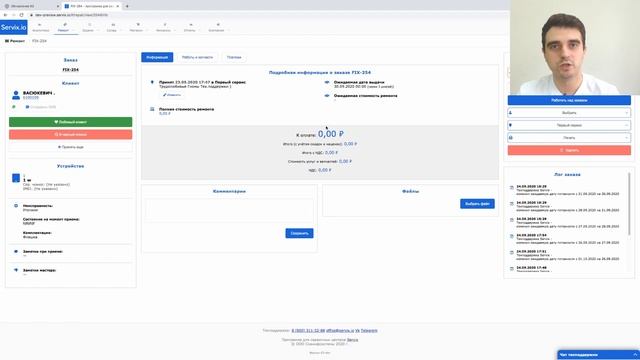Click the 0,00 ₽ amount to pay

pos(331,134)
